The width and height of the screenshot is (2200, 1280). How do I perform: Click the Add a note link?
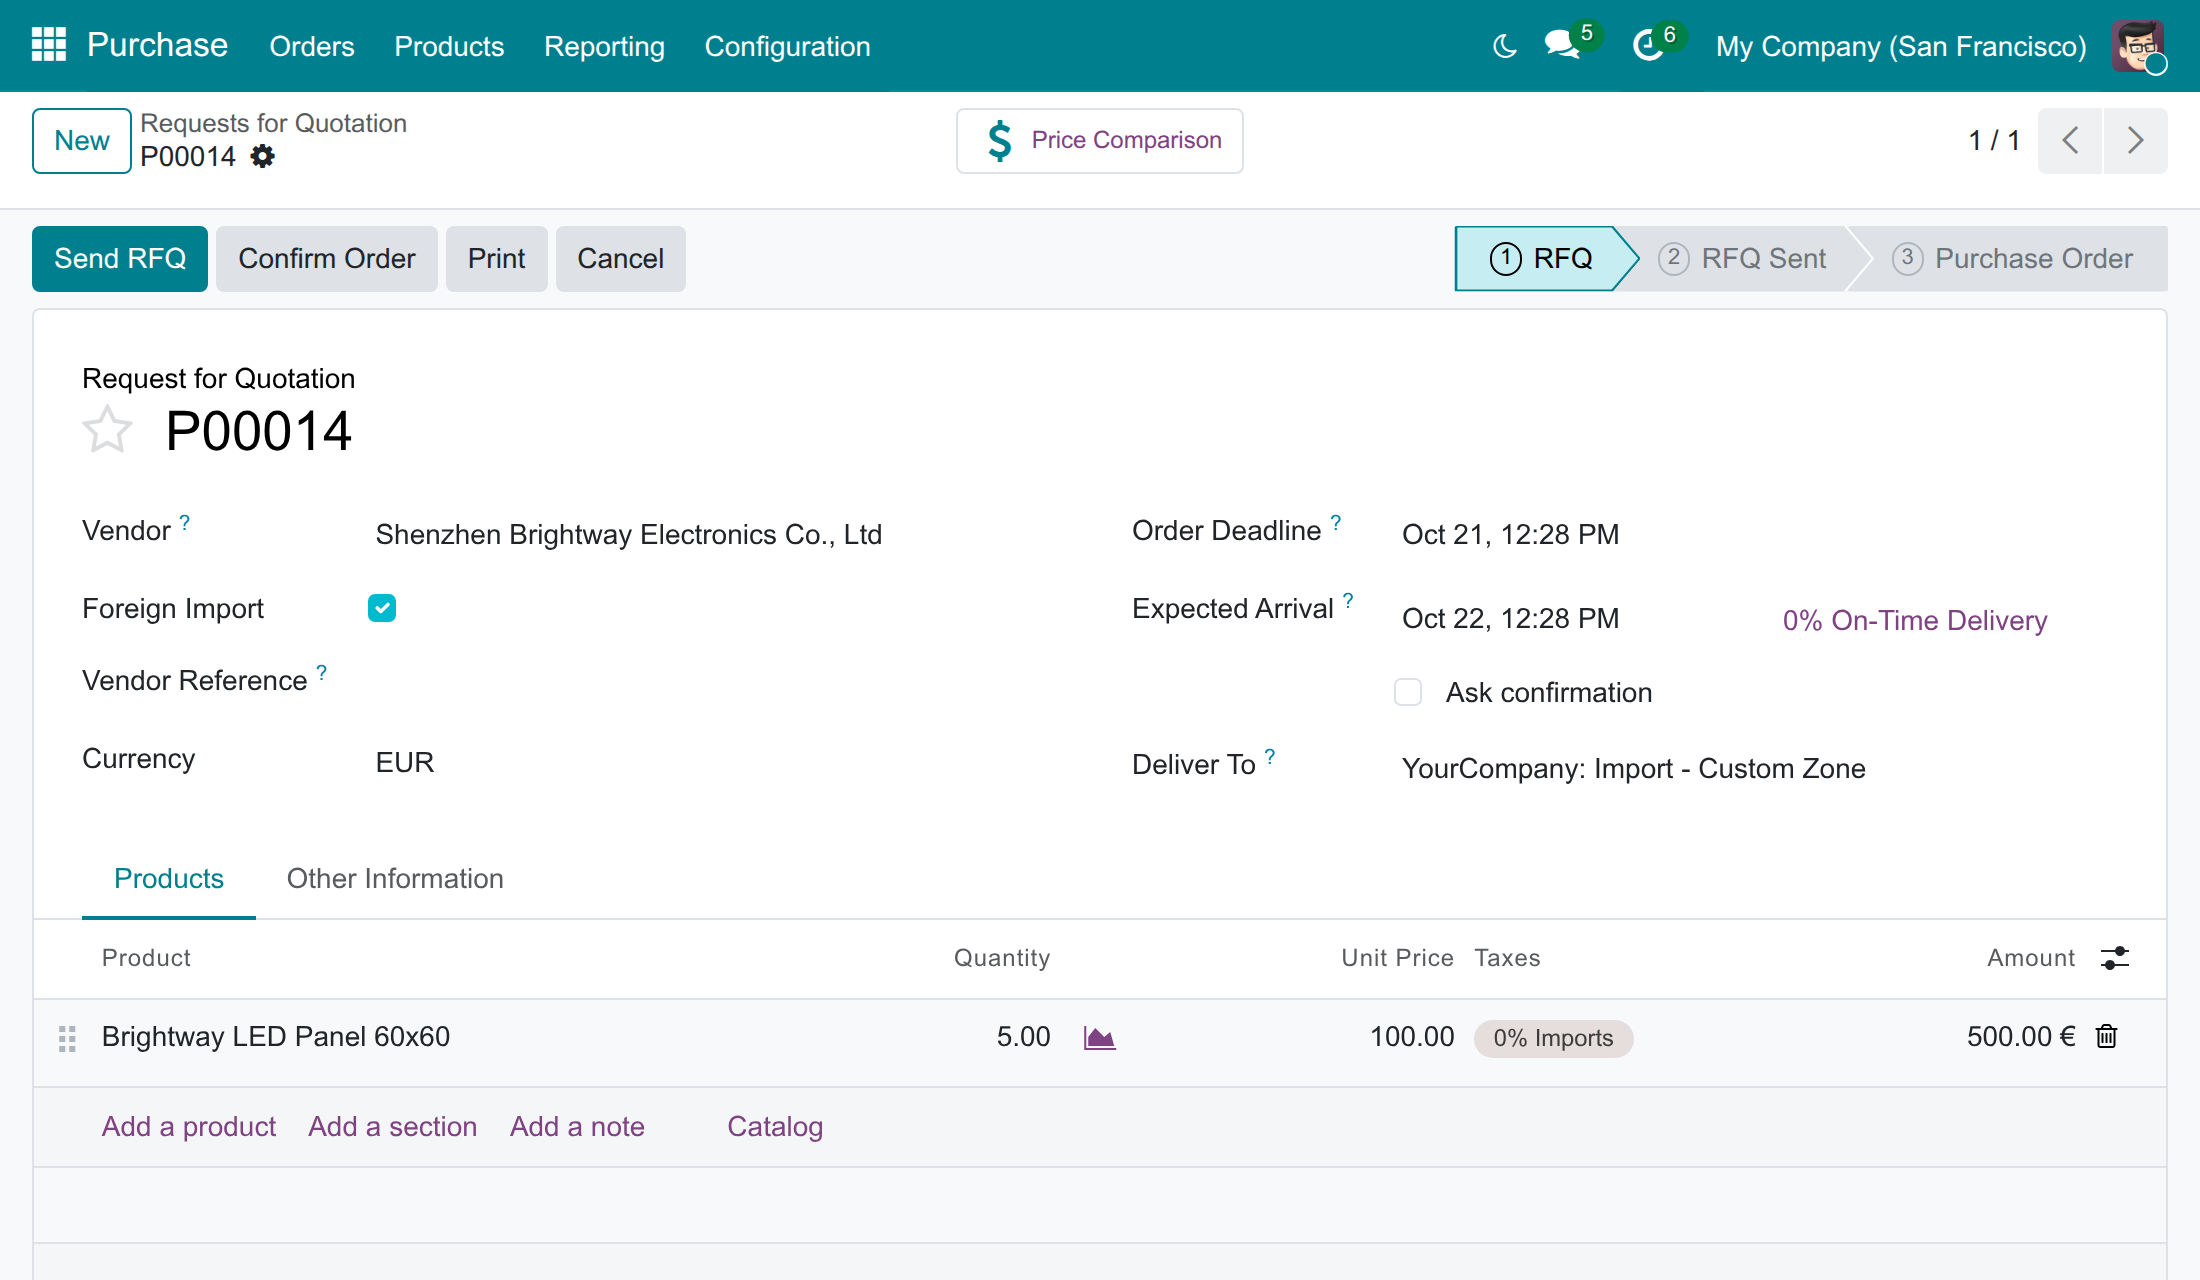(x=578, y=1127)
